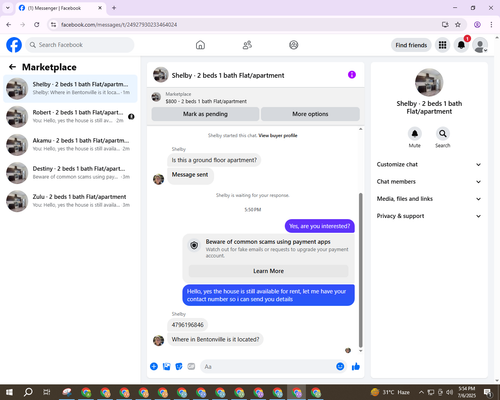Expand Media, files and links section
Viewport: 500px width, 400px height.
(429, 199)
